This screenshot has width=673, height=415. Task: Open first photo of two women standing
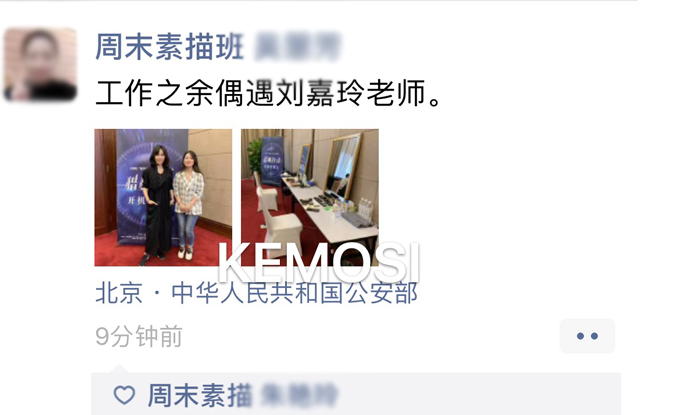coord(163,197)
